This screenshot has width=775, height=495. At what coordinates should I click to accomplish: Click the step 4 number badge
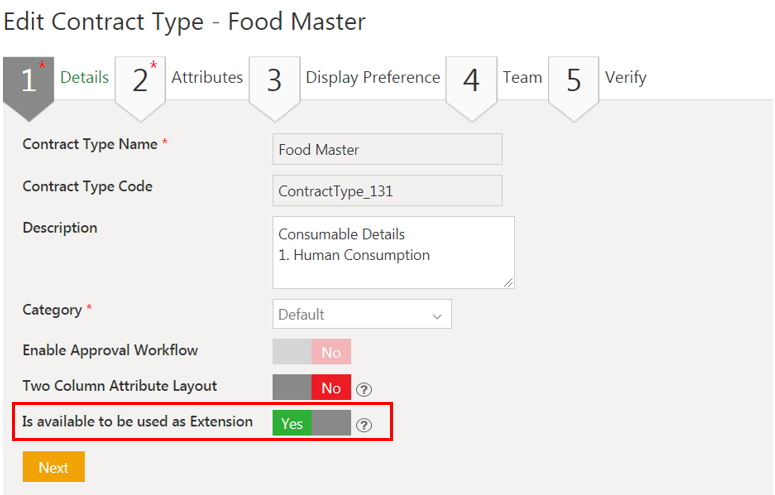[x=471, y=81]
